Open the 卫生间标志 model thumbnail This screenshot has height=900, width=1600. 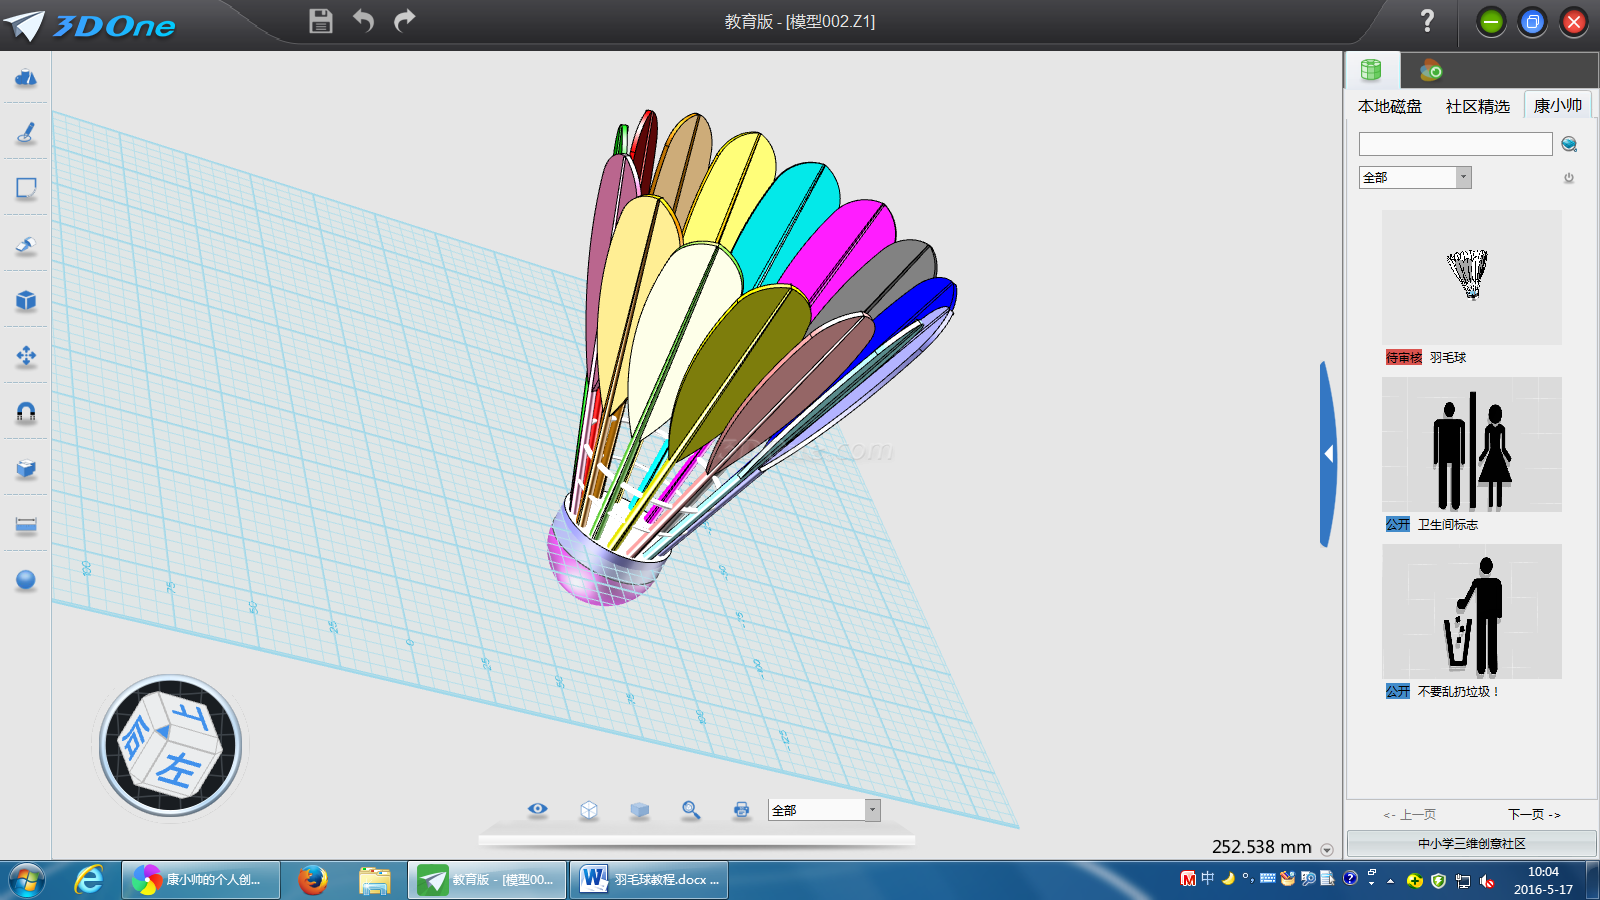point(1471,445)
